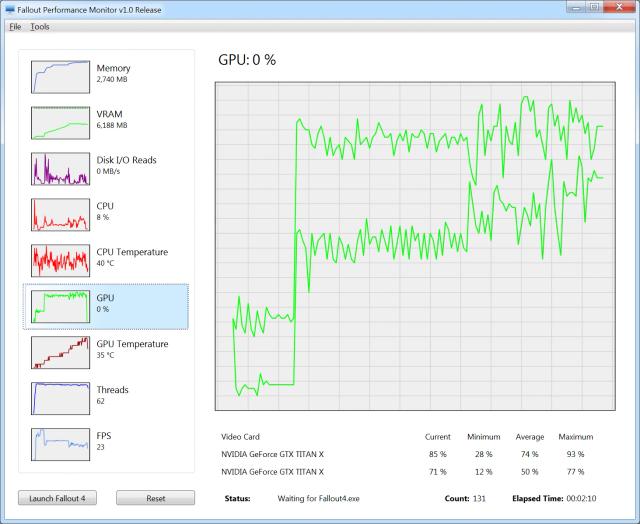This screenshot has height=524, width=640.
Task: Click the 6,188 MB VRAM value
Action: [112, 125]
